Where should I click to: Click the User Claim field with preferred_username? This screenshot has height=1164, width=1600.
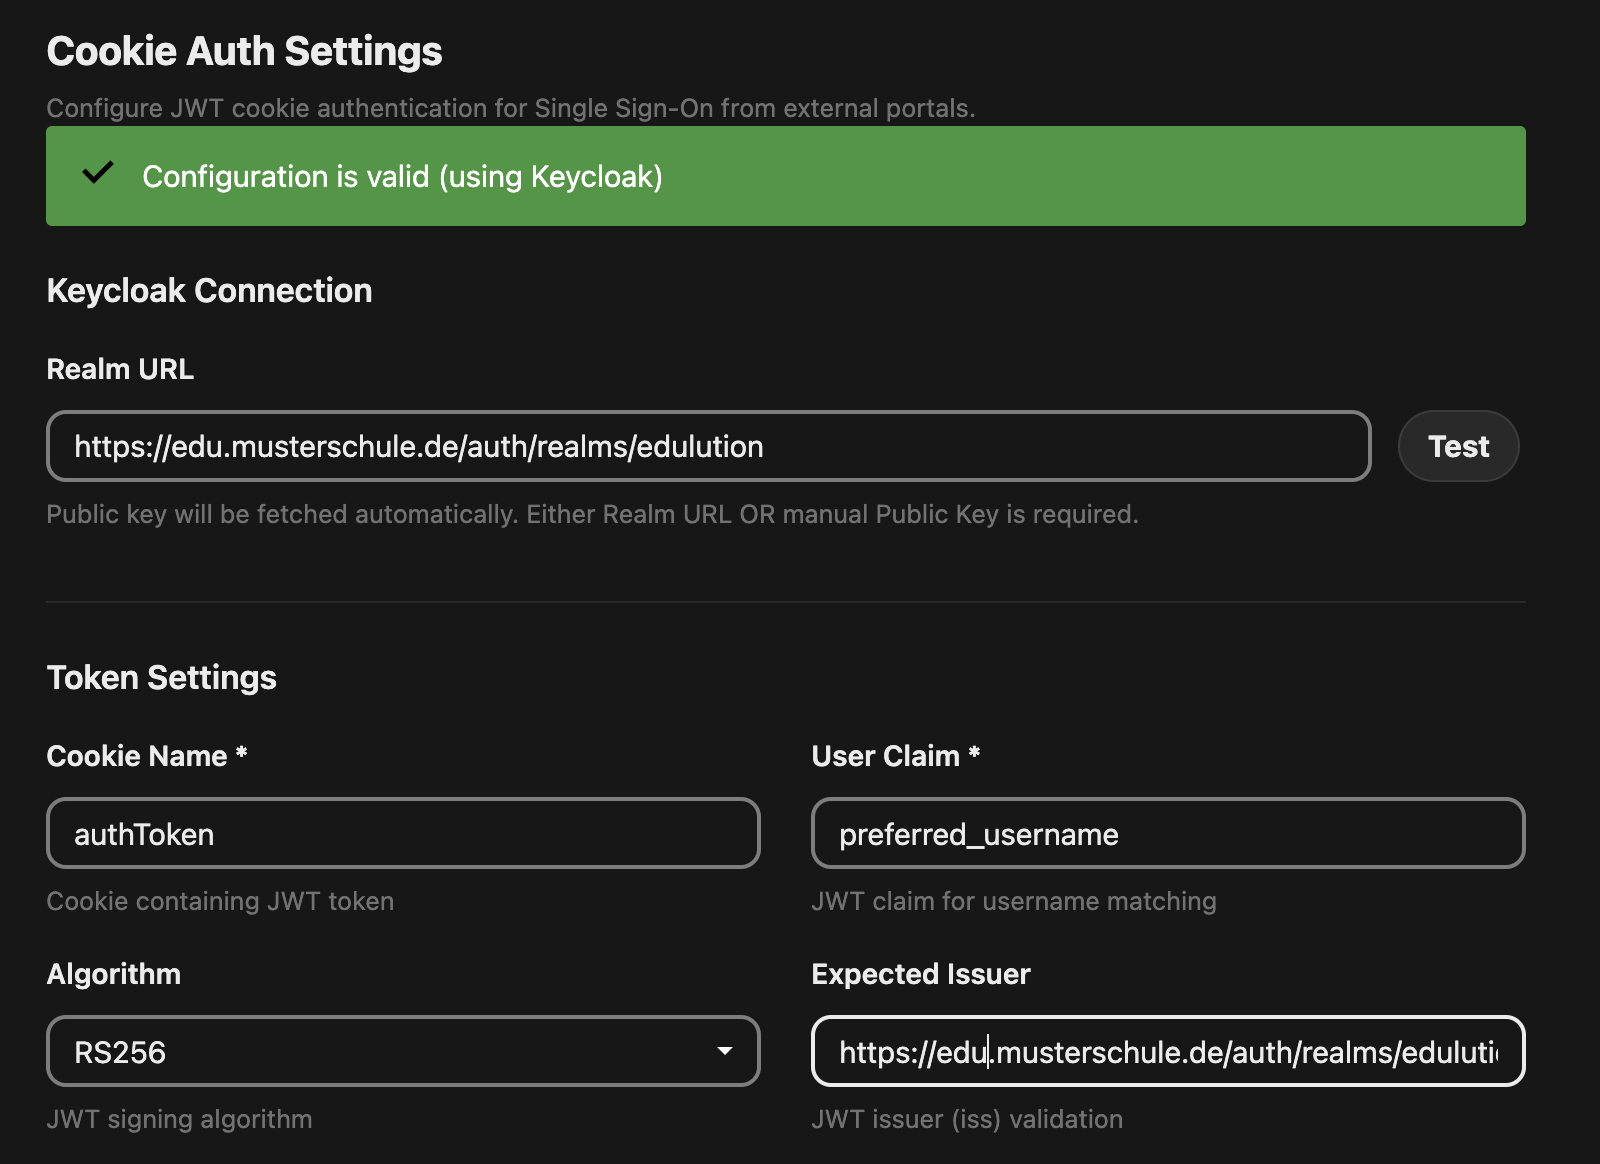click(1168, 833)
